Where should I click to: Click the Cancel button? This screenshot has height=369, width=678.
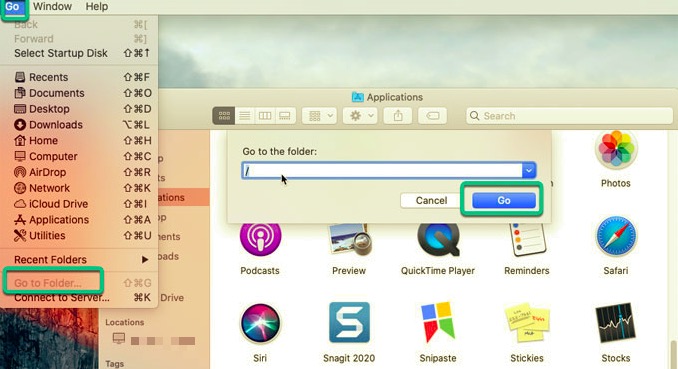click(431, 200)
